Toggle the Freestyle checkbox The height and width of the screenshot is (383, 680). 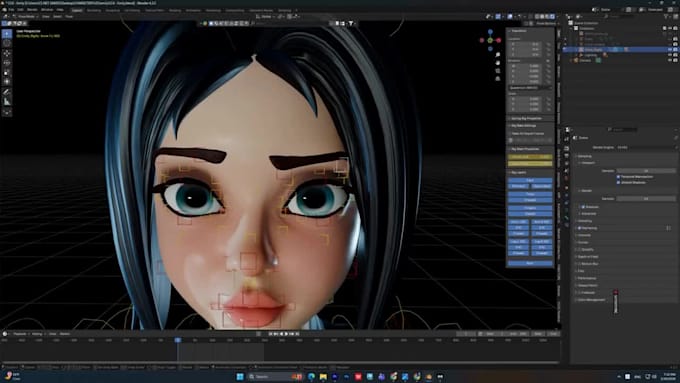[x=580, y=292]
